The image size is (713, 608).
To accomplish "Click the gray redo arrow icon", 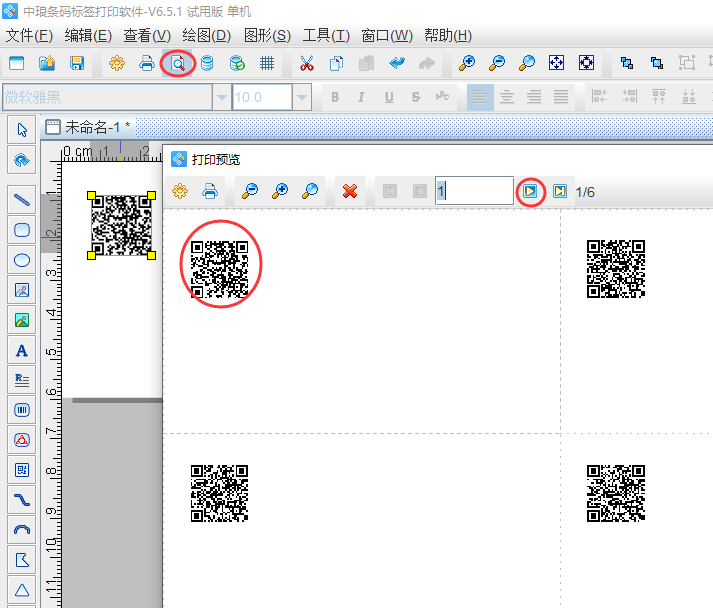I will (x=427, y=63).
